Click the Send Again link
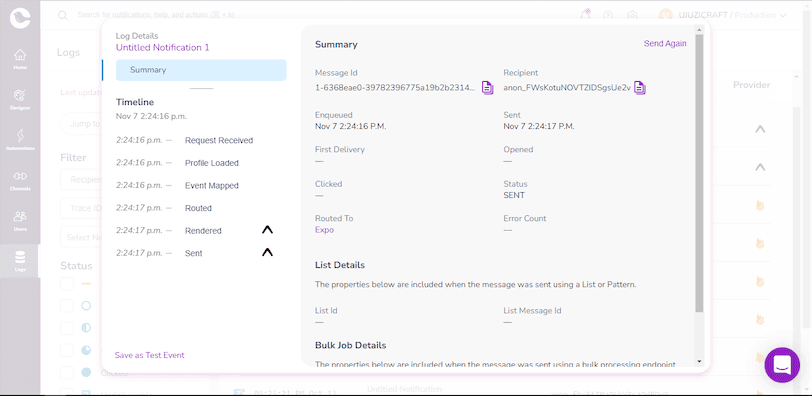 [x=665, y=43]
